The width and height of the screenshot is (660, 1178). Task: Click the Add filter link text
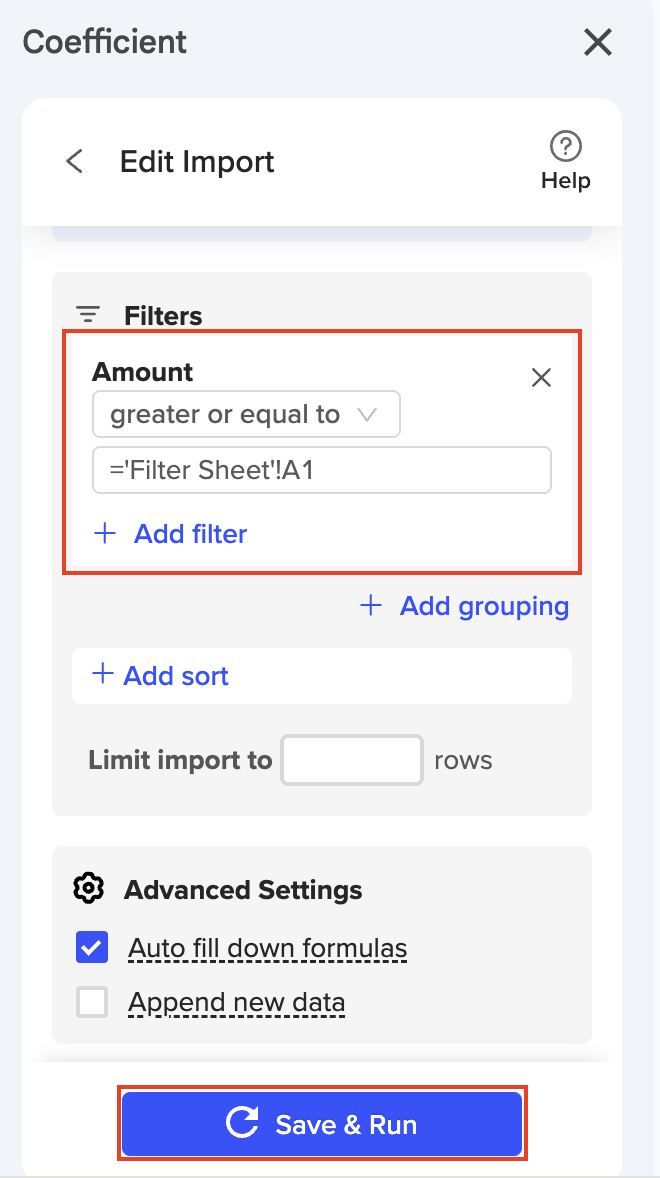(x=190, y=534)
